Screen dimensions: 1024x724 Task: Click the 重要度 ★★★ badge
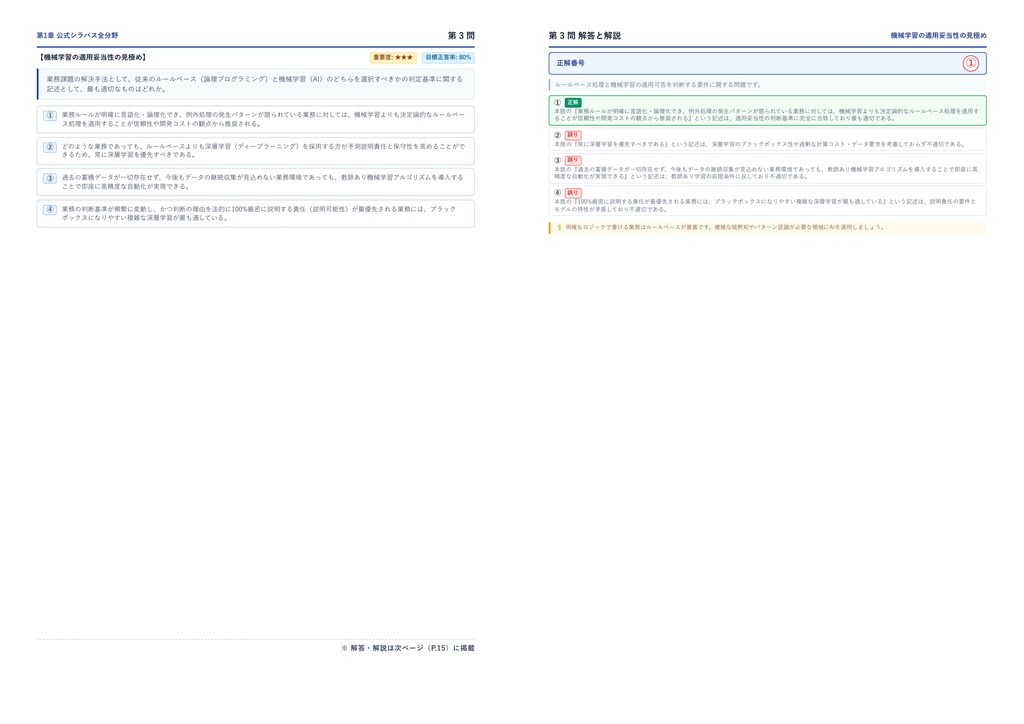point(393,57)
